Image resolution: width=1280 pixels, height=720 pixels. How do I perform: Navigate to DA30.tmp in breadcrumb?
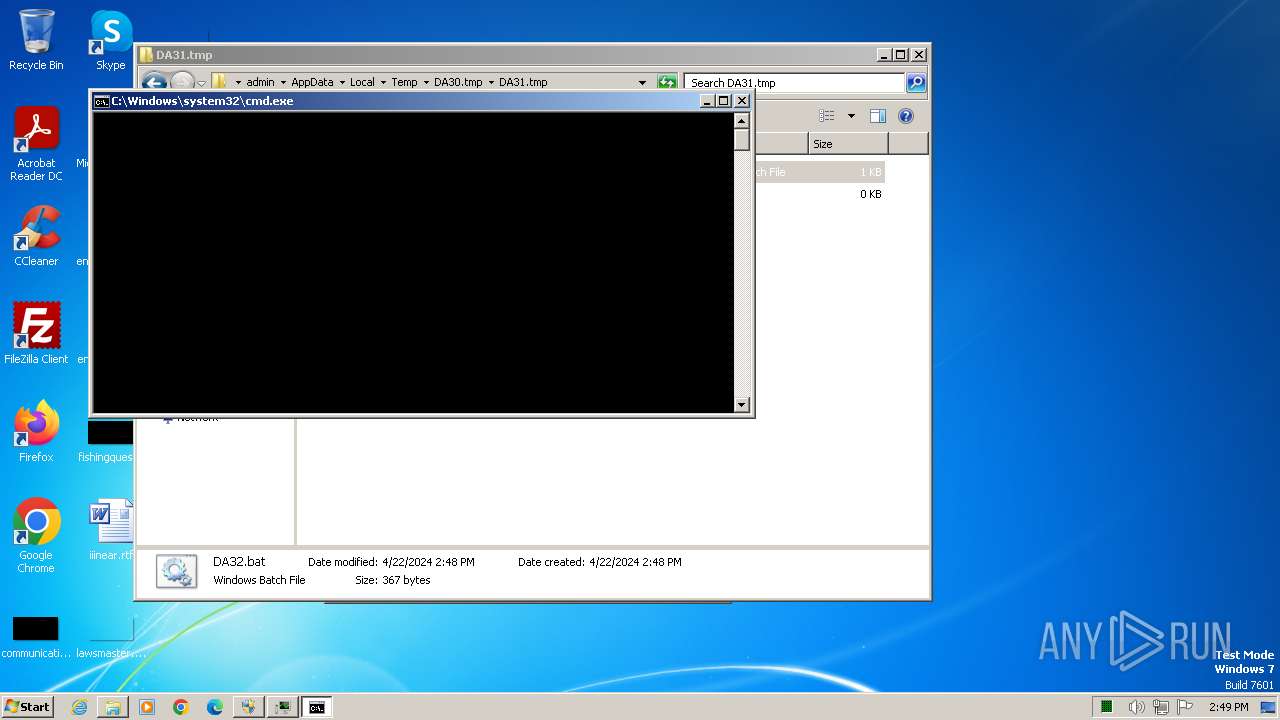point(458,82)
